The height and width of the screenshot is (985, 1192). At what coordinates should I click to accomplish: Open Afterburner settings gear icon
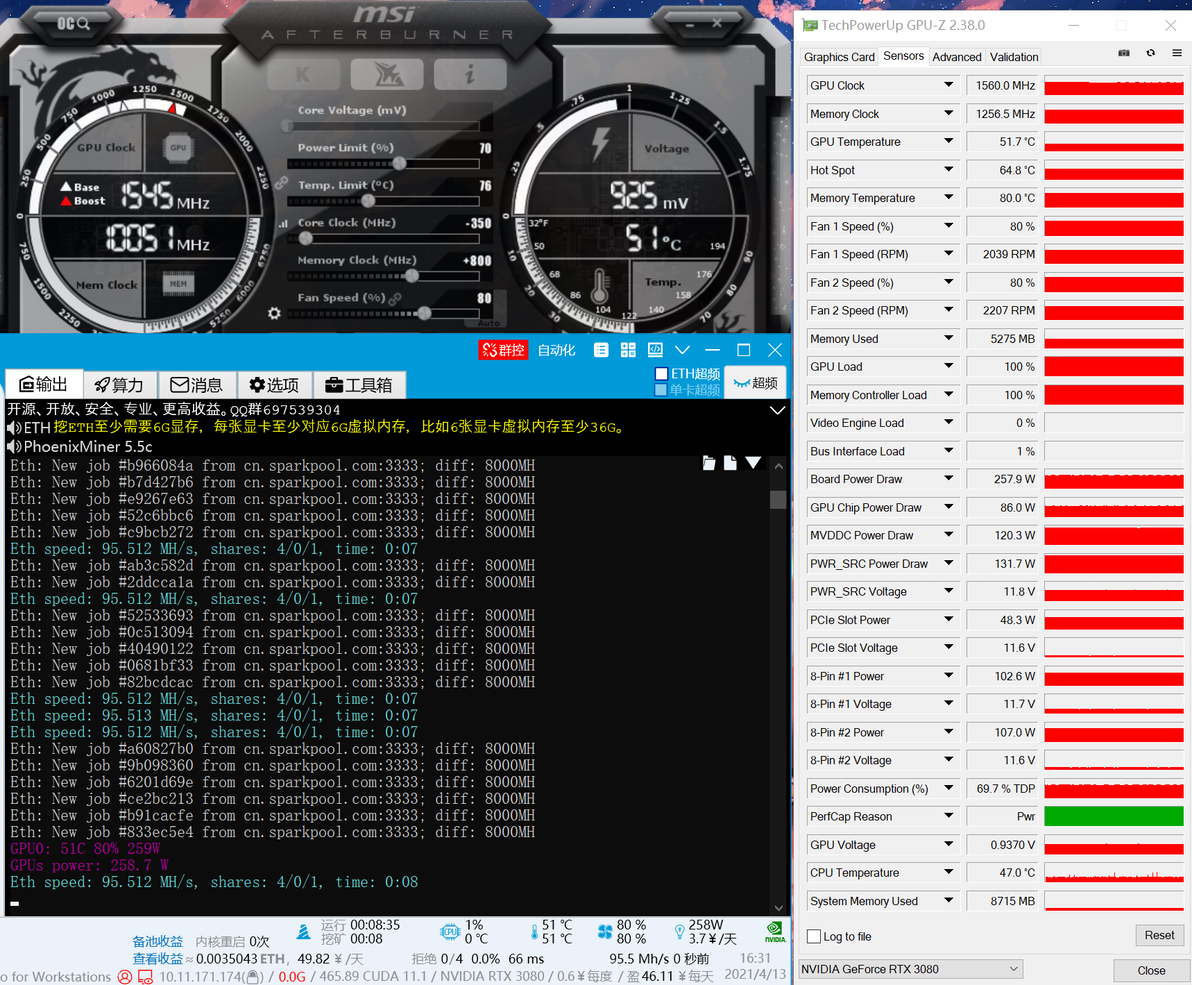274,313
